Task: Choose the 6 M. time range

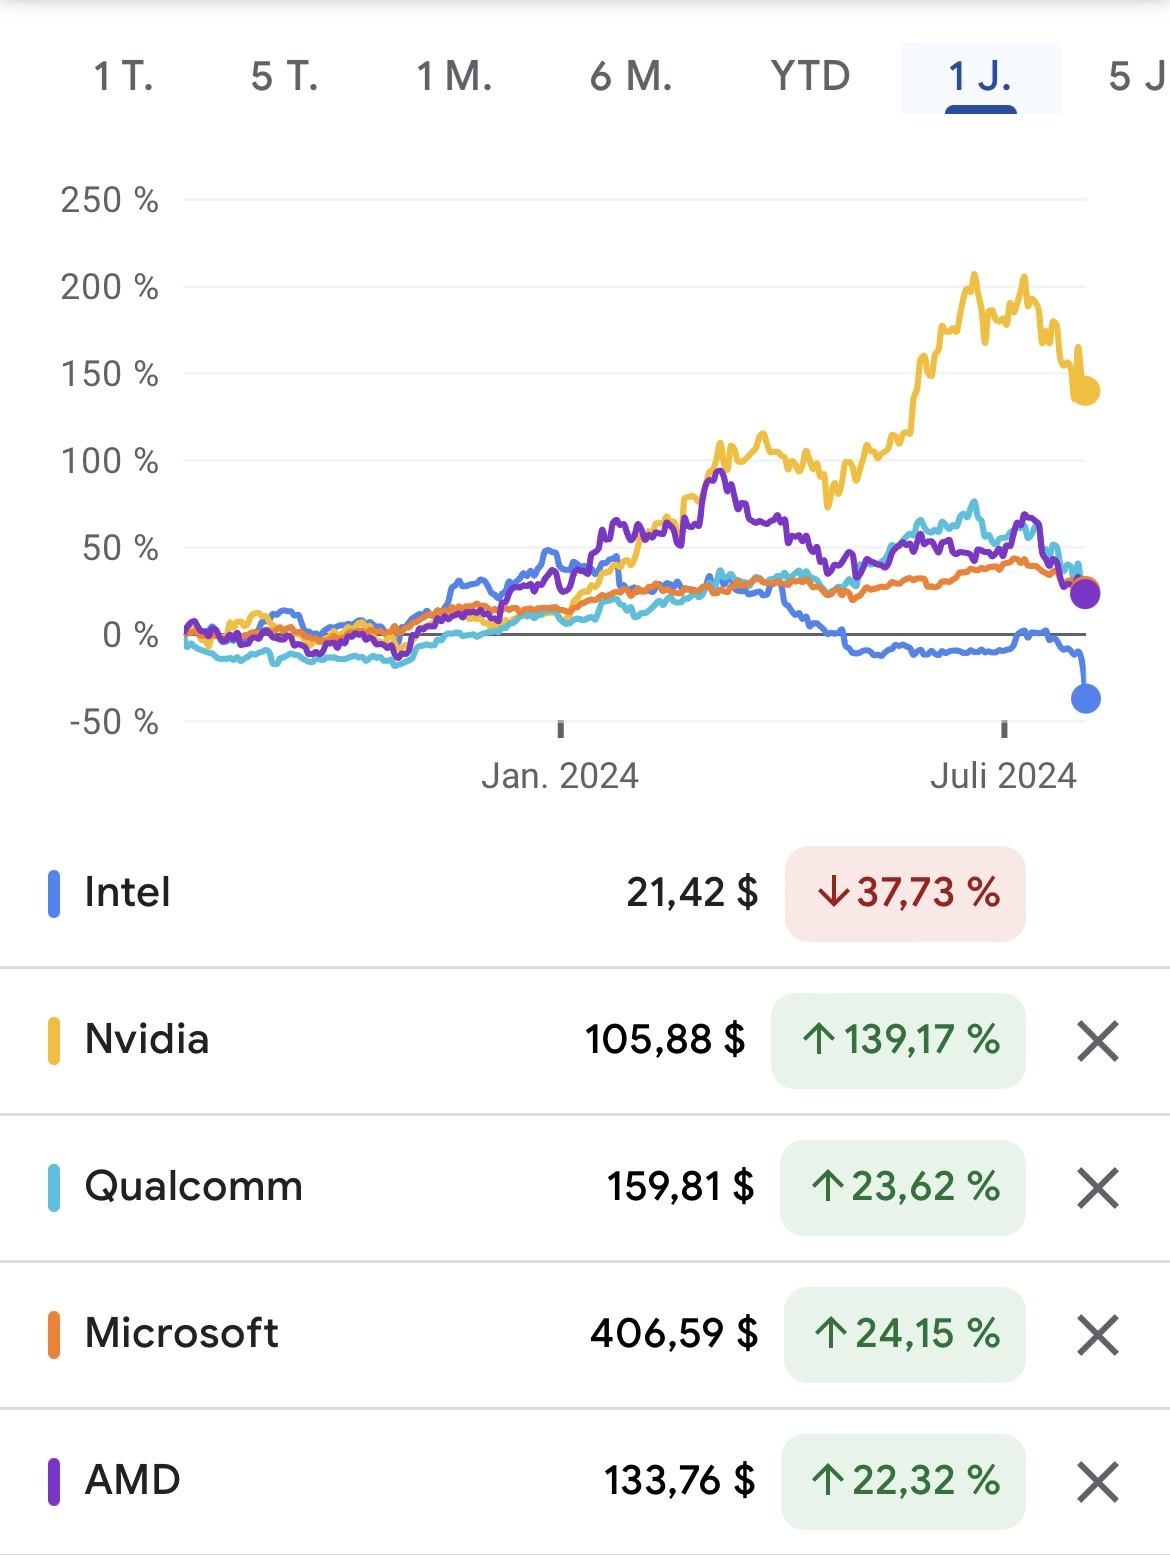Action: (631, 77)
